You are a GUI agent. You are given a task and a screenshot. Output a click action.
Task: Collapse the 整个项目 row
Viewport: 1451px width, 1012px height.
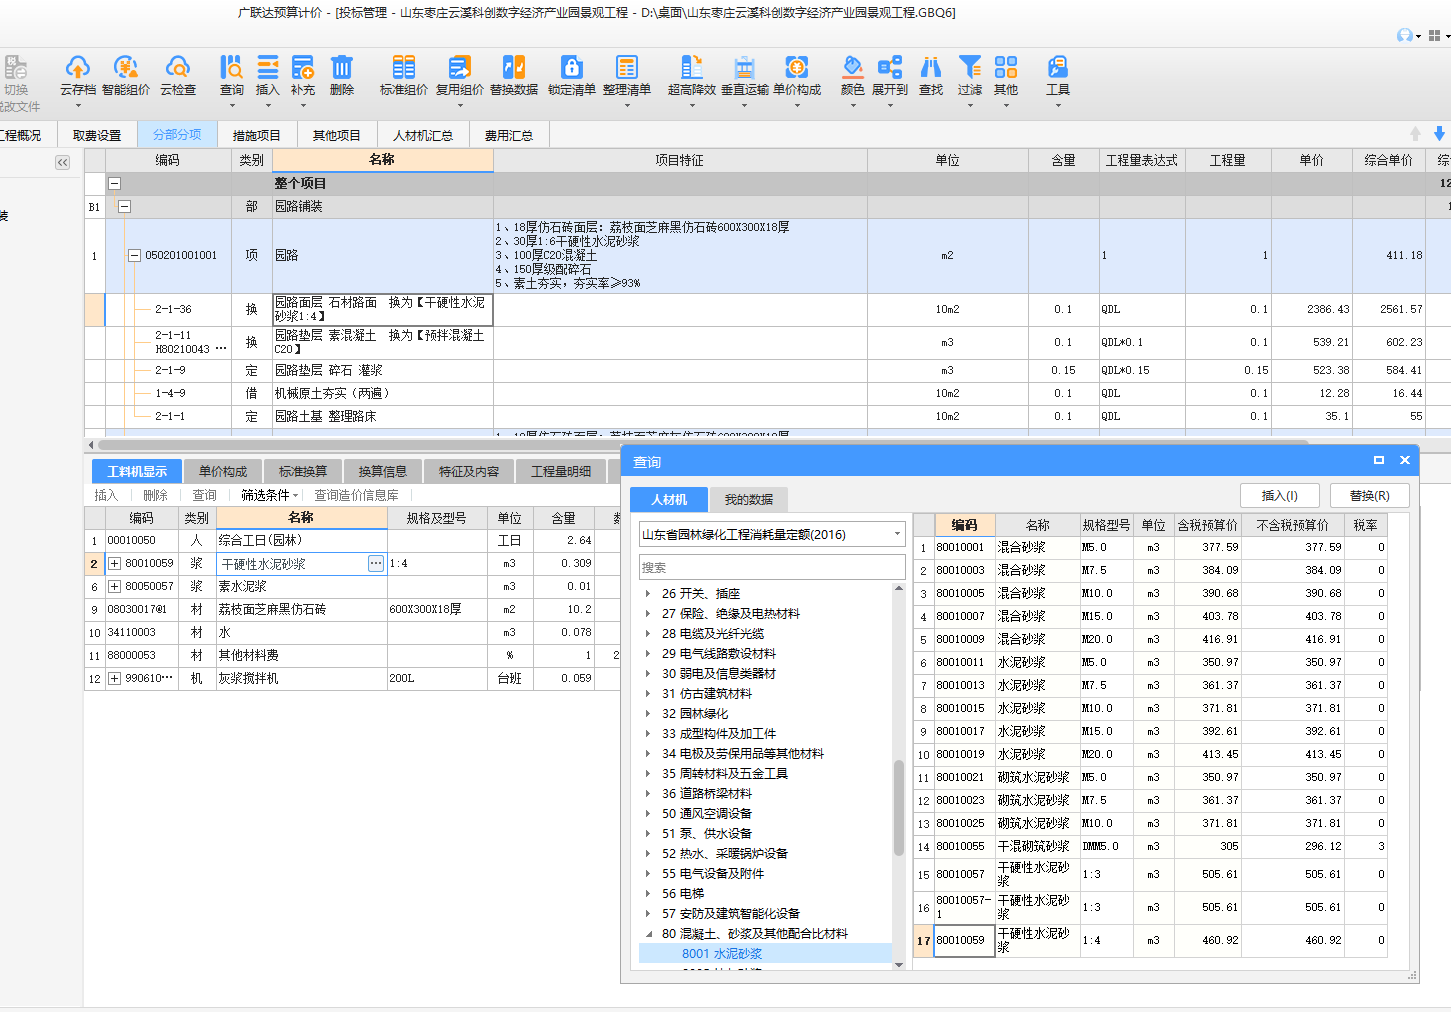(x=115, y=183)
